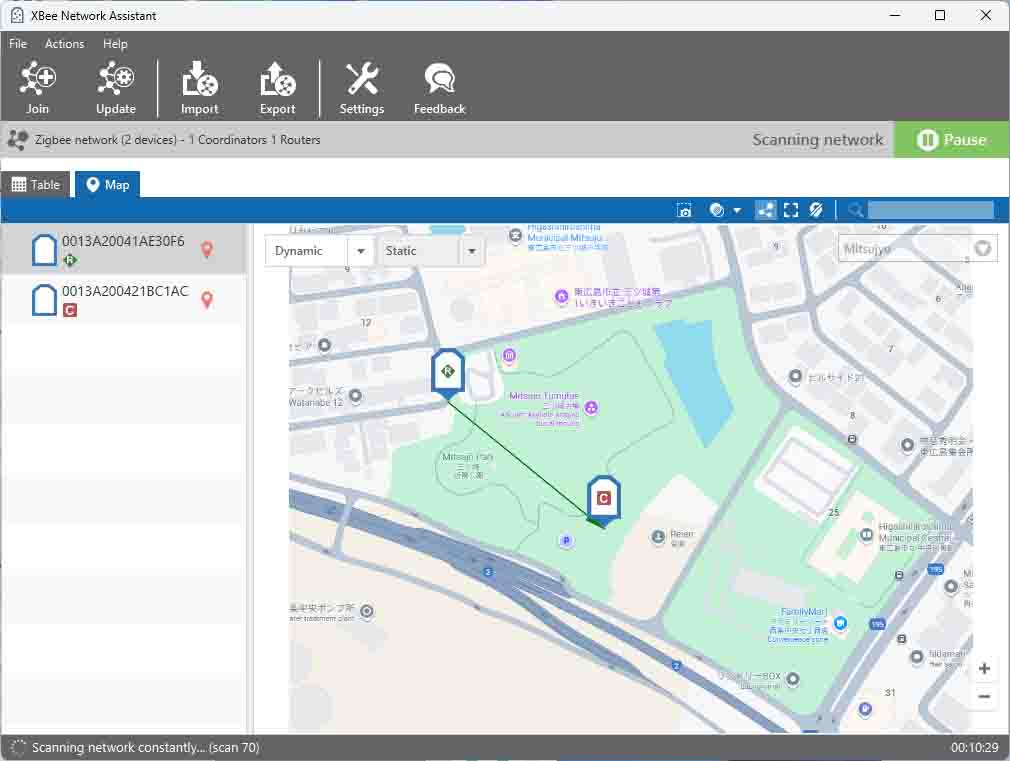1010x761 pixels.
Task: Focus the map toolbar search field
Action: (x=931, y=210)
